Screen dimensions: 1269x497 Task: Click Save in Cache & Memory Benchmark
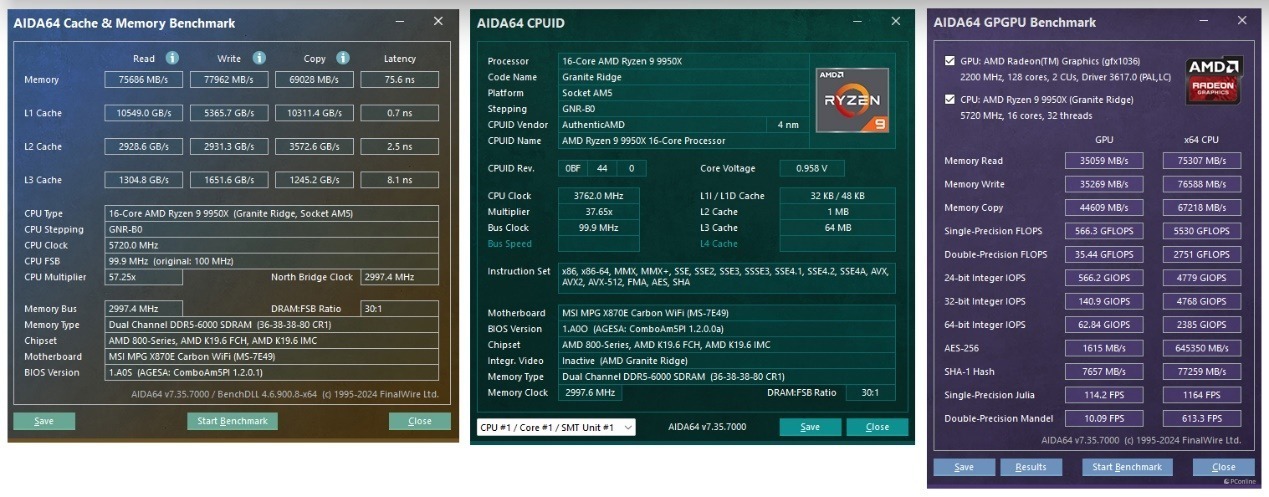pos(44,421)
